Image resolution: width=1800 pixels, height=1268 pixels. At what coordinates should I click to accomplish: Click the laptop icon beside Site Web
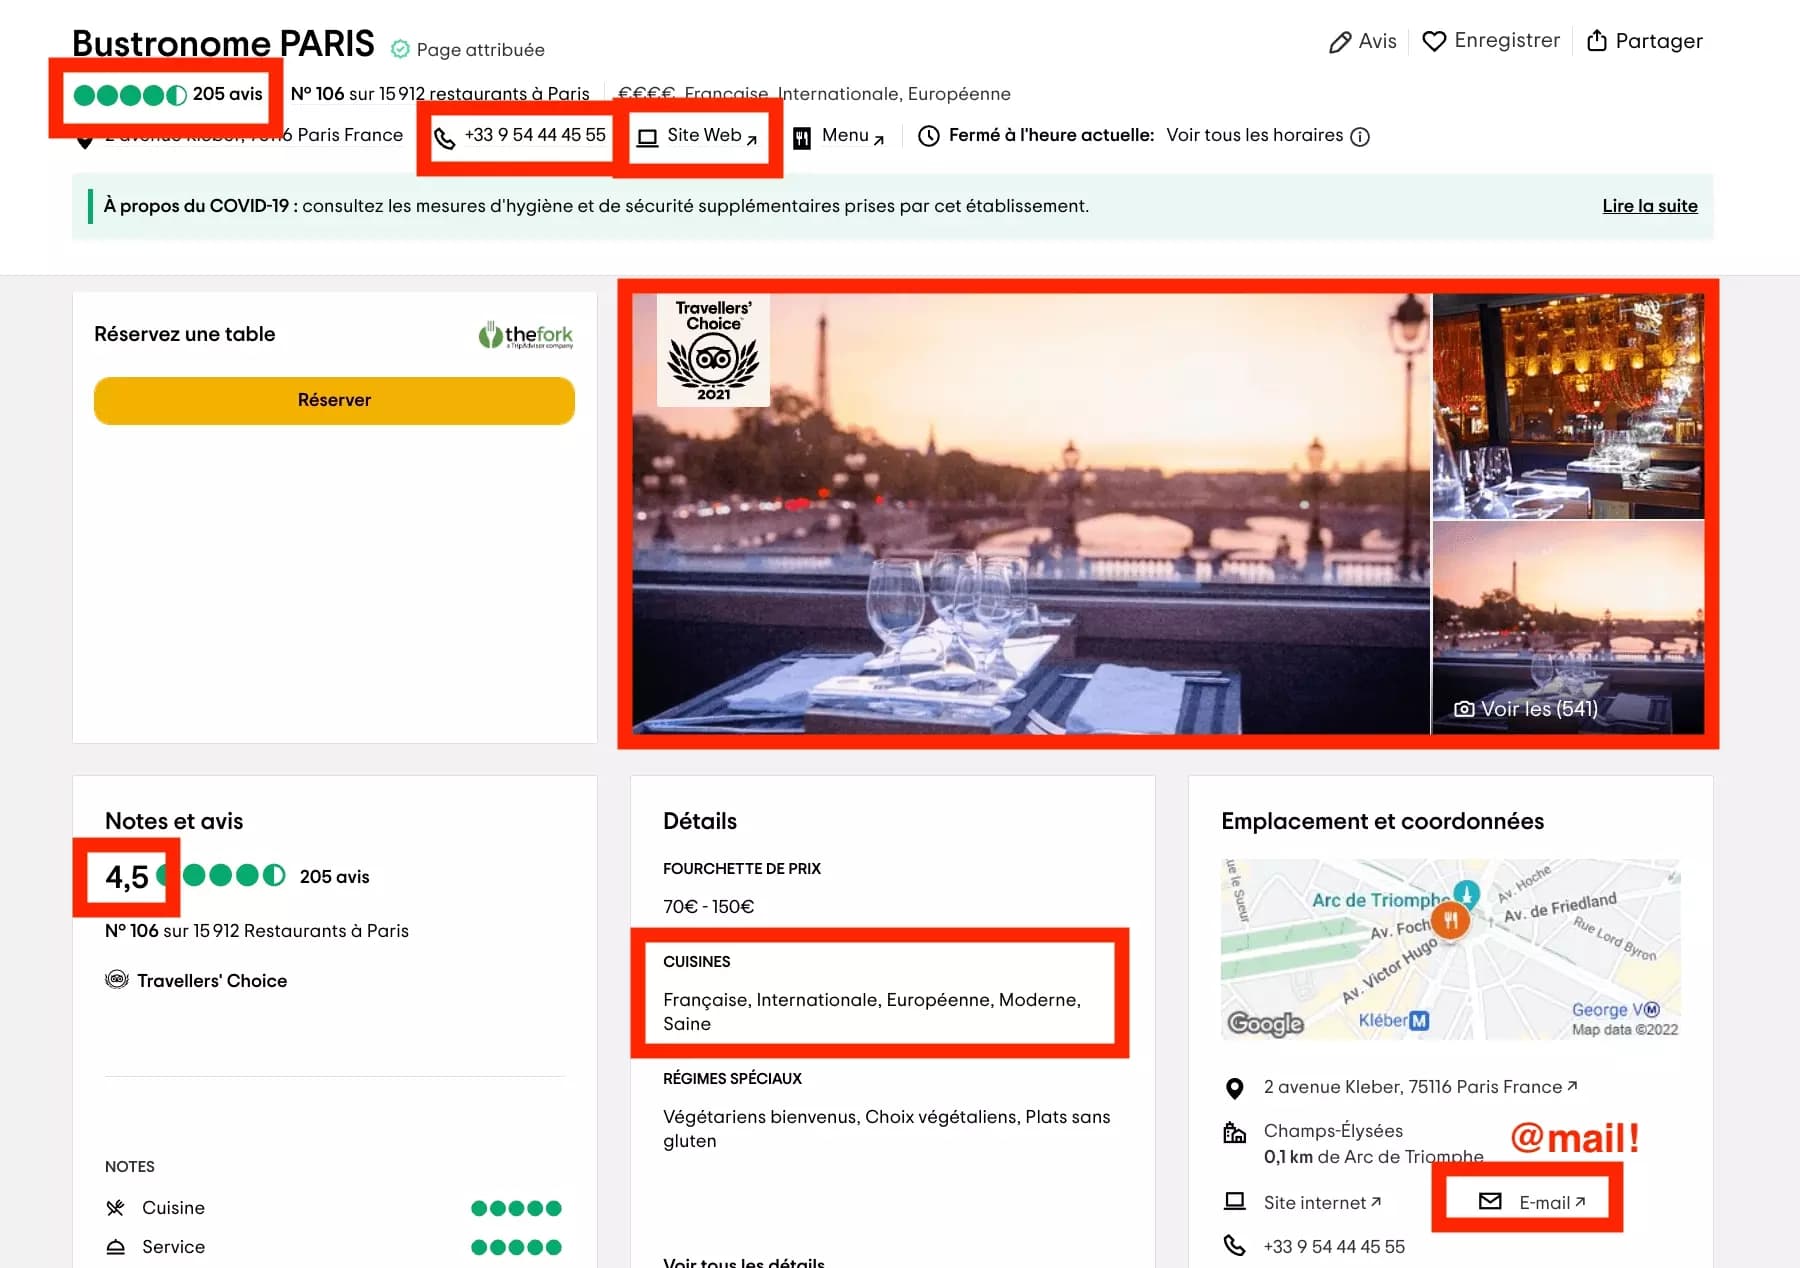(648, 137)
